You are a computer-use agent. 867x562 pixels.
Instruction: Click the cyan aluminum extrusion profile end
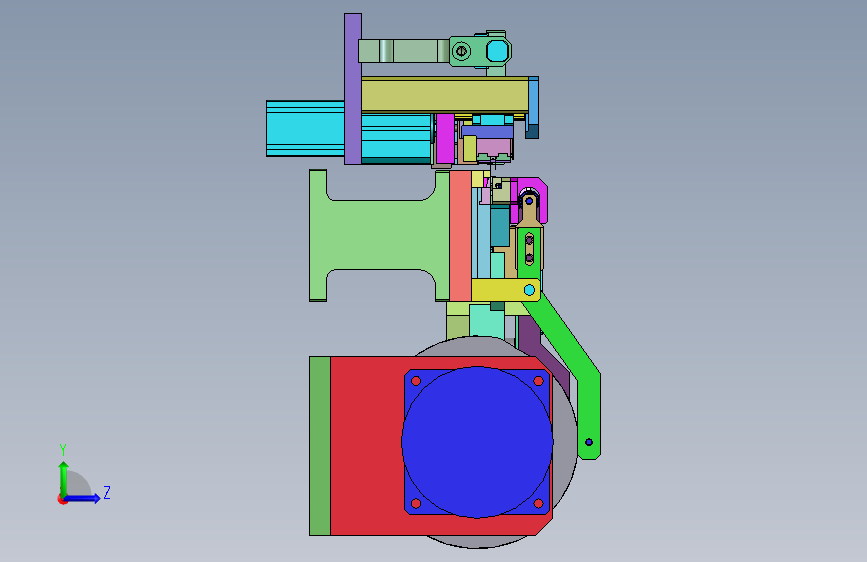[x=305, y=128]
